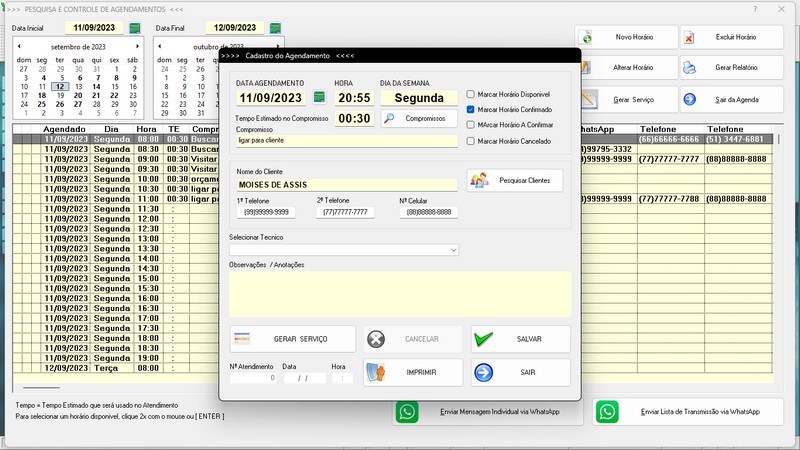Click the Cancelar X icon
This screenshot has height=450, width=800.
point(376,339)
